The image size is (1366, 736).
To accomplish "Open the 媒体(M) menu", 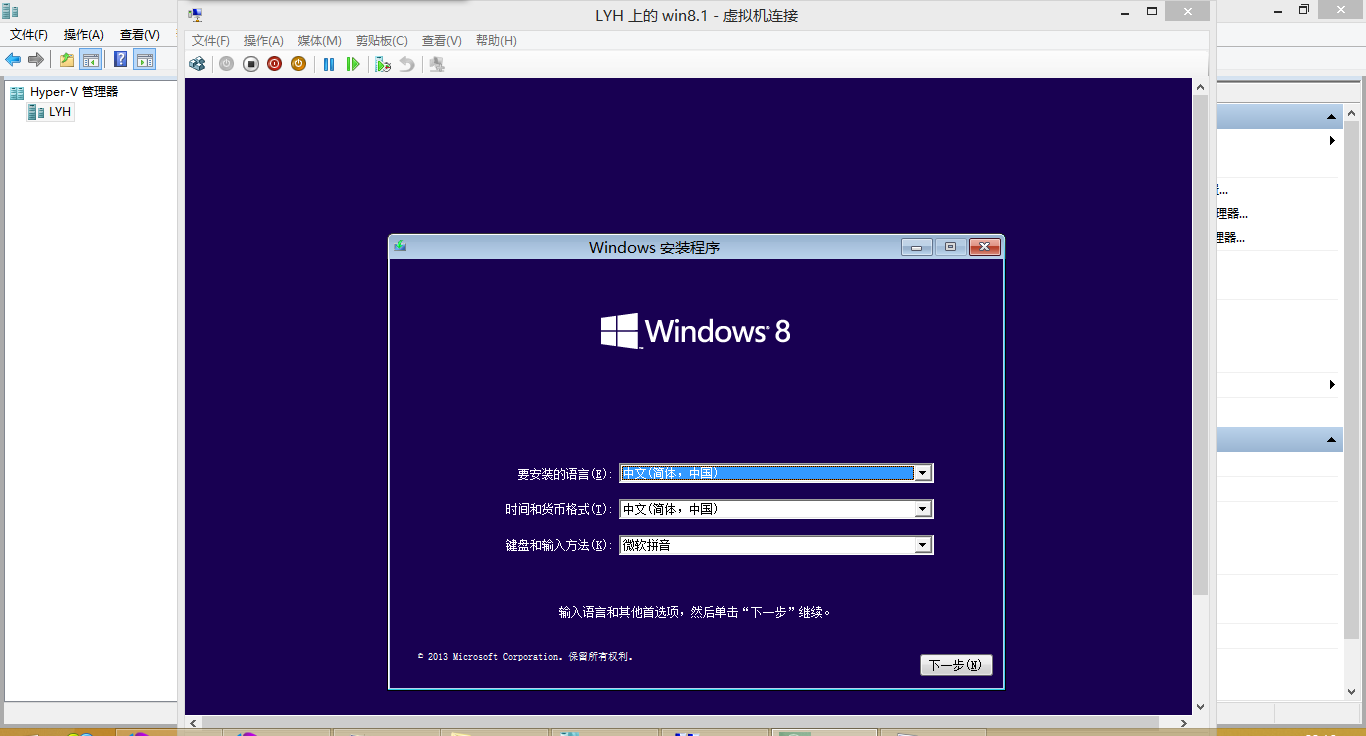I will click(320, 41).
